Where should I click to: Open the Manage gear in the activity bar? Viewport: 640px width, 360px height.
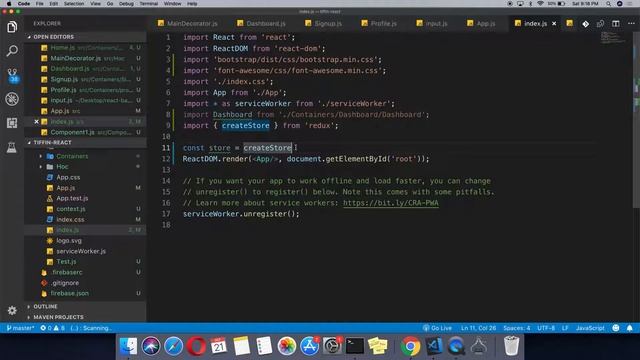[12, 311]
